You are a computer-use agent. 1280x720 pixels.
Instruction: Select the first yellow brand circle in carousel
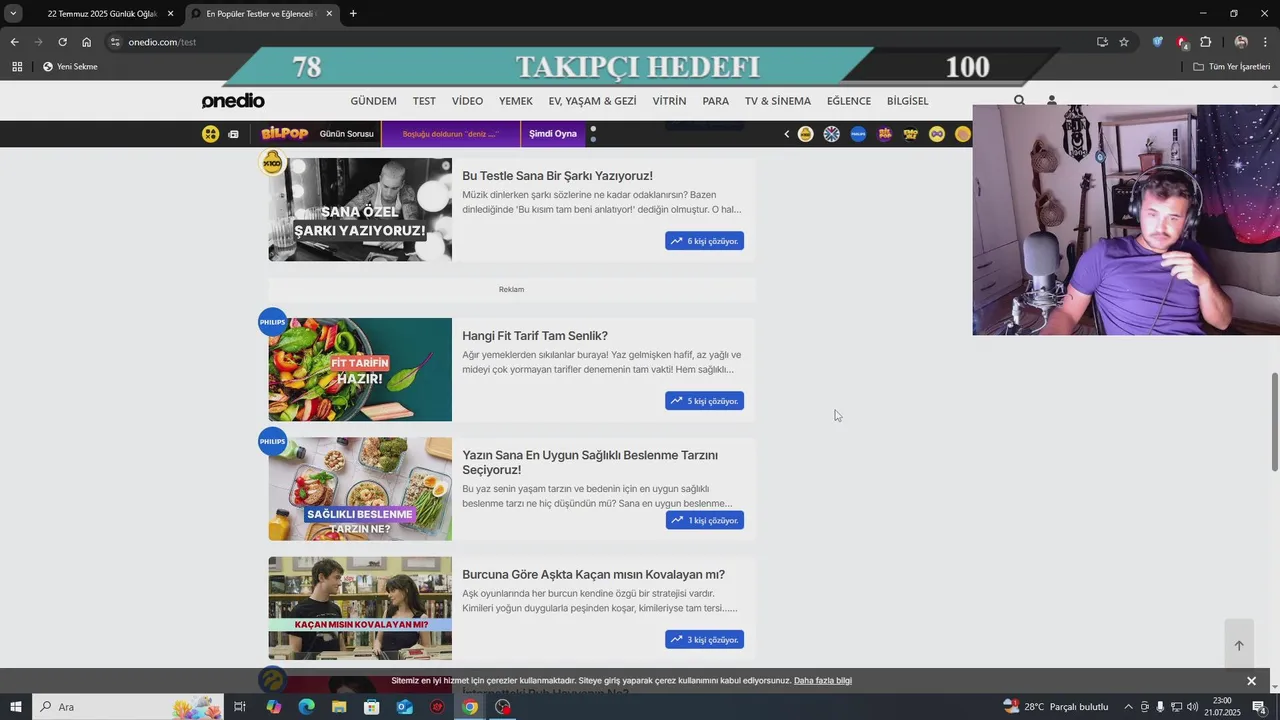pos(805,134)
